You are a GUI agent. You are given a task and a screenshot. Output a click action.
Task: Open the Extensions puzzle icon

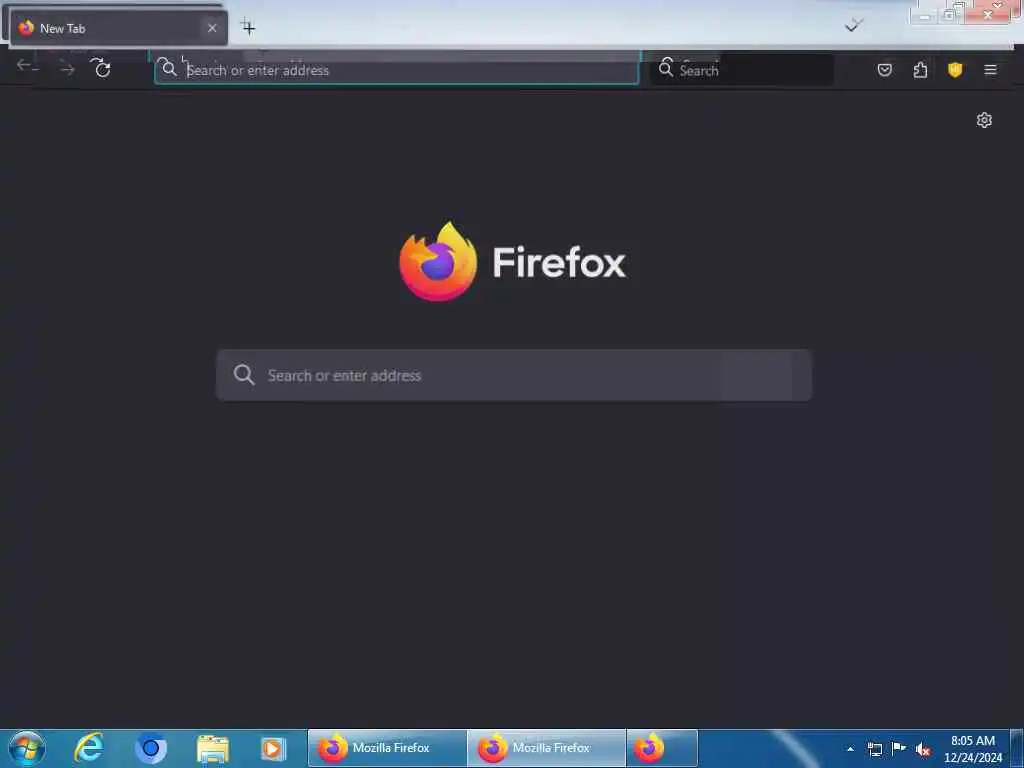pyautogui.click(x=920, y=69)
